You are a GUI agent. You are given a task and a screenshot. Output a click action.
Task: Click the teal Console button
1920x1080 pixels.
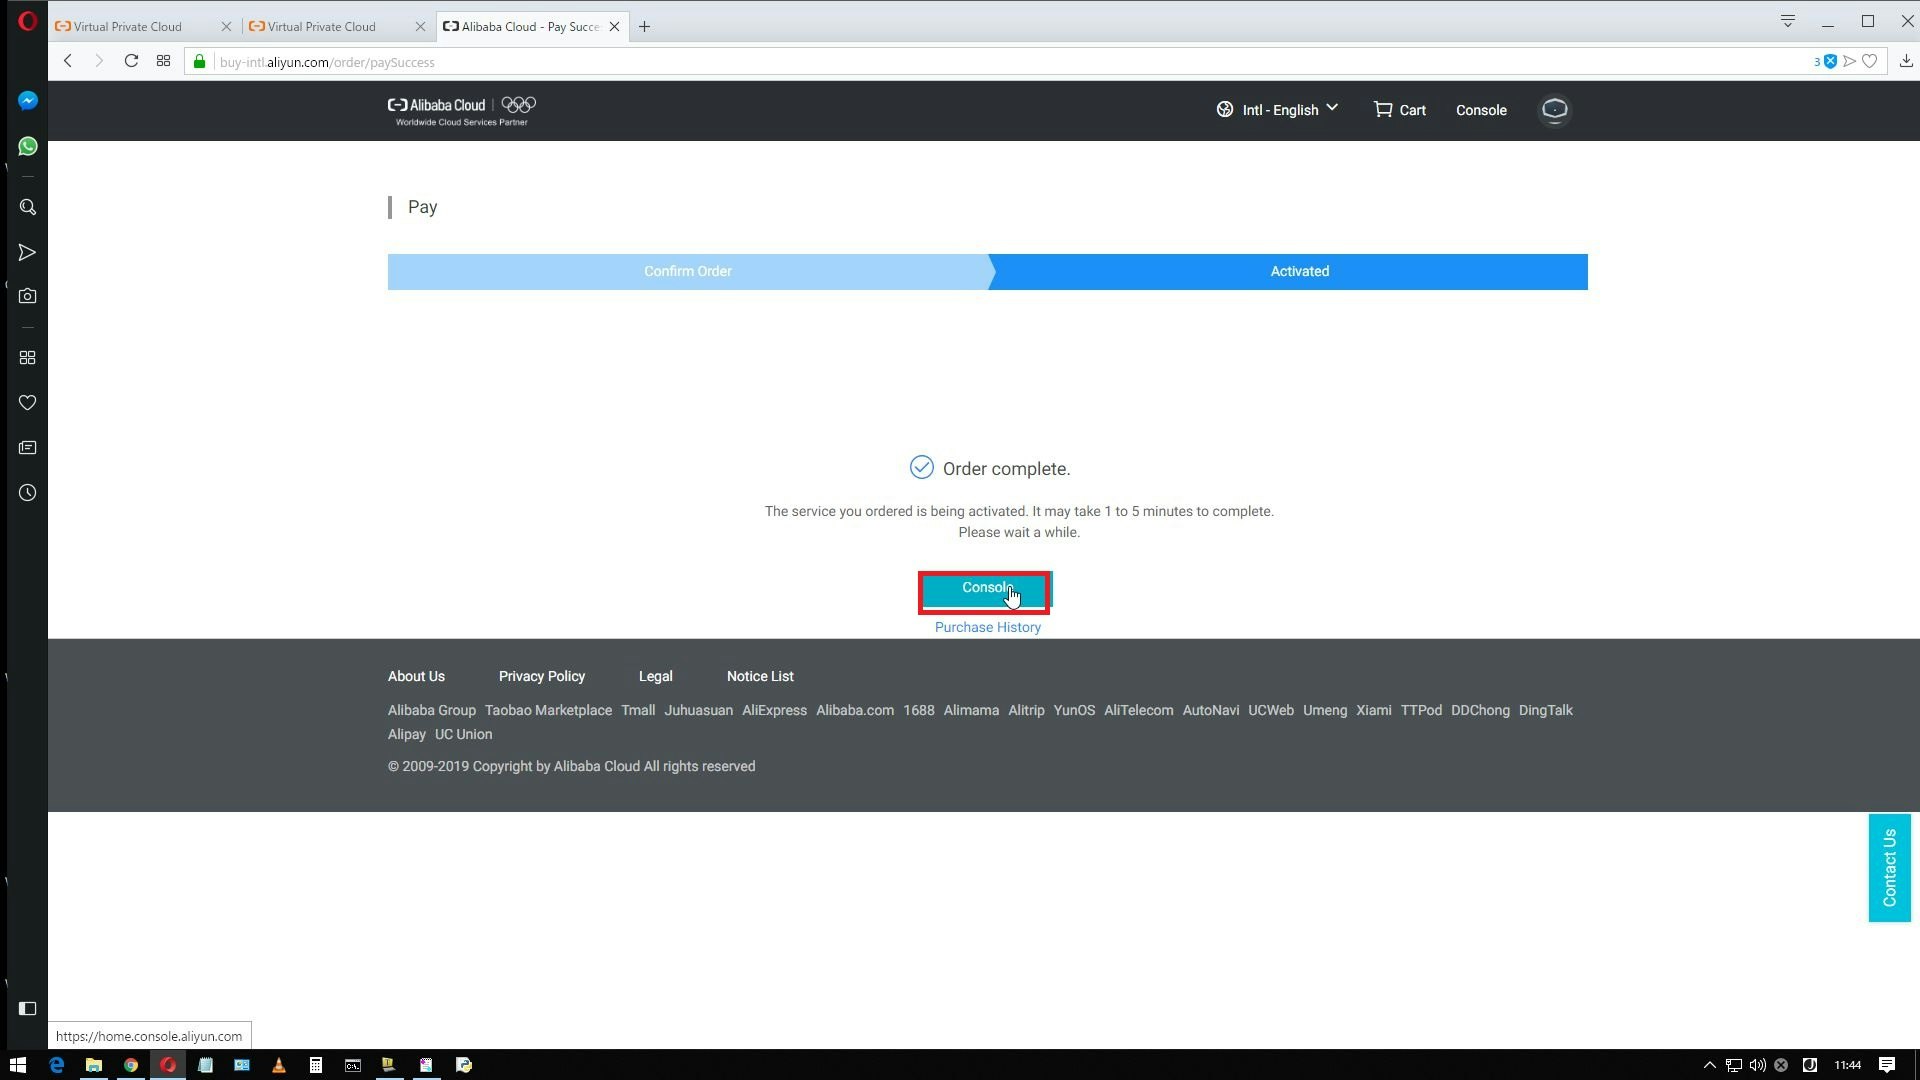[x=984, y=590]
